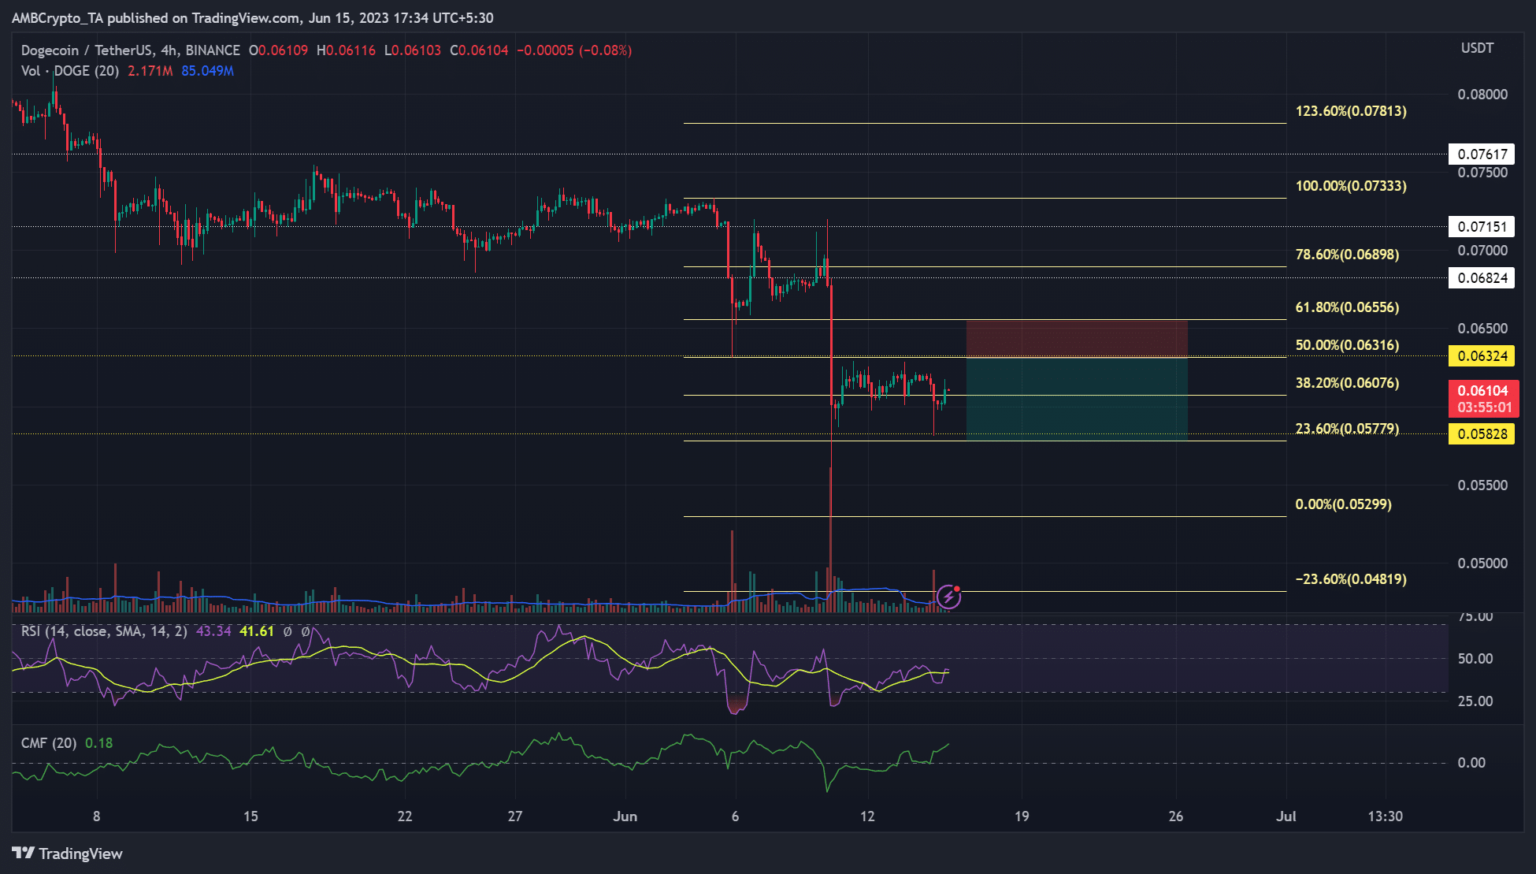Click the USDT currency label on price axis
This screenshot has width=1536, height=874.
click(x=1477, y=48)
